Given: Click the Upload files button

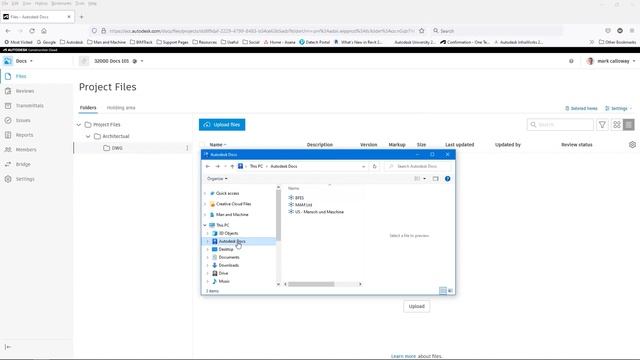Looking at the screenshot, I should pos(222,124).
